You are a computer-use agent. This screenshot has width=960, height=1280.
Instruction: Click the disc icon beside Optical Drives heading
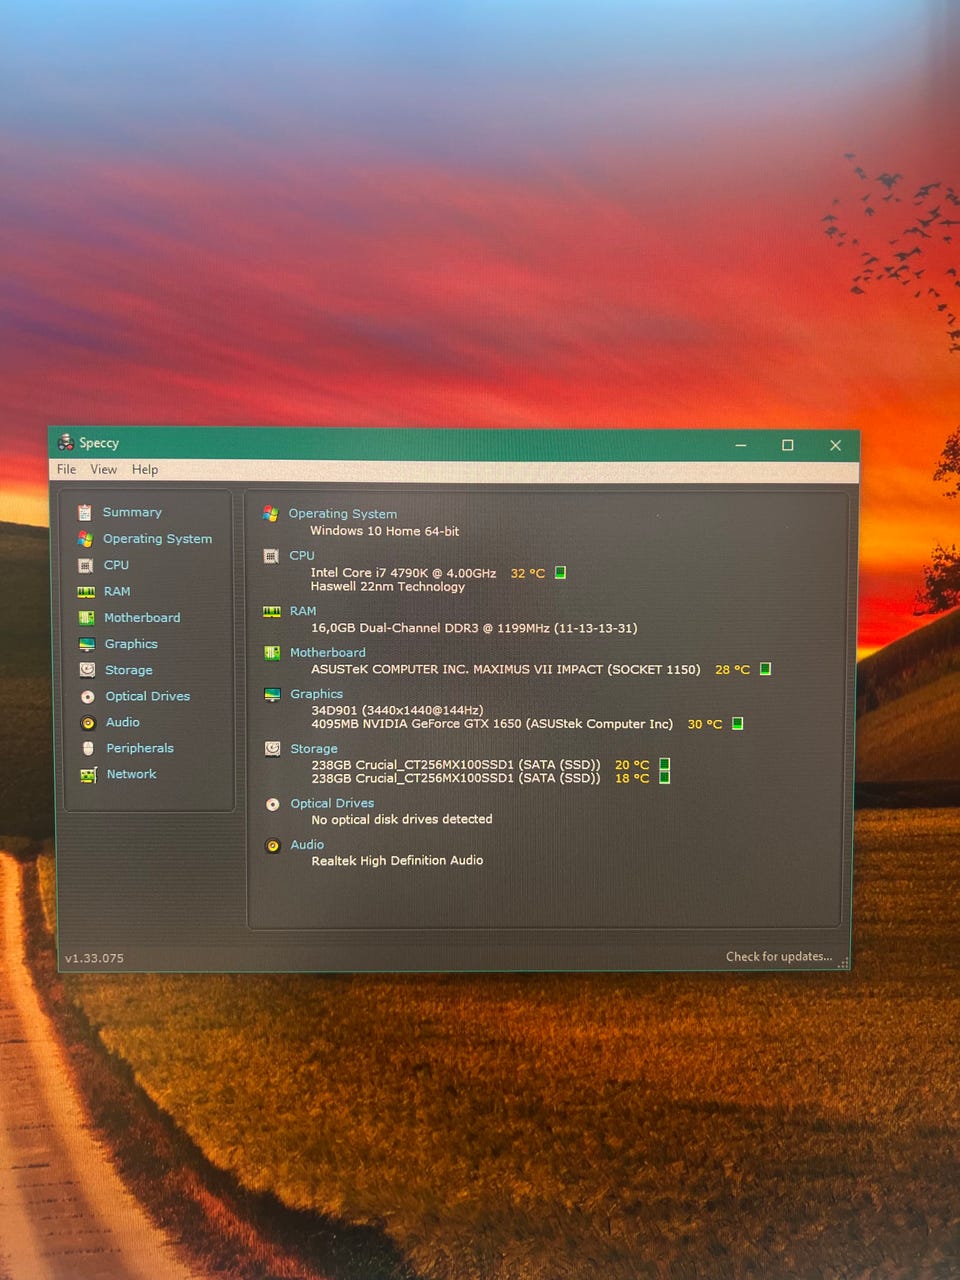coord(272,804)
